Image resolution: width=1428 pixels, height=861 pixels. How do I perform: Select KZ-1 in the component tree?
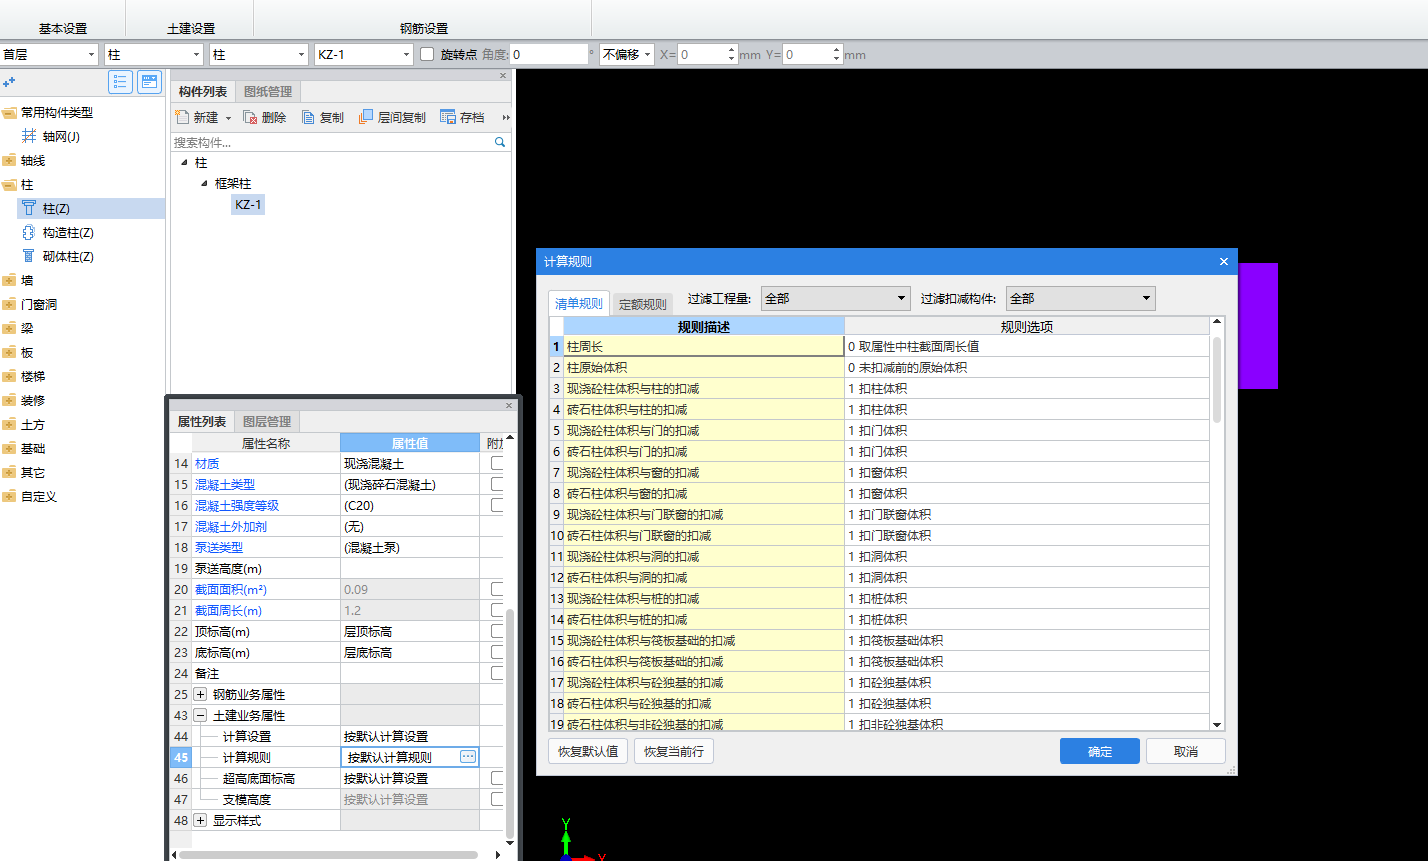(x=248, y=205)
